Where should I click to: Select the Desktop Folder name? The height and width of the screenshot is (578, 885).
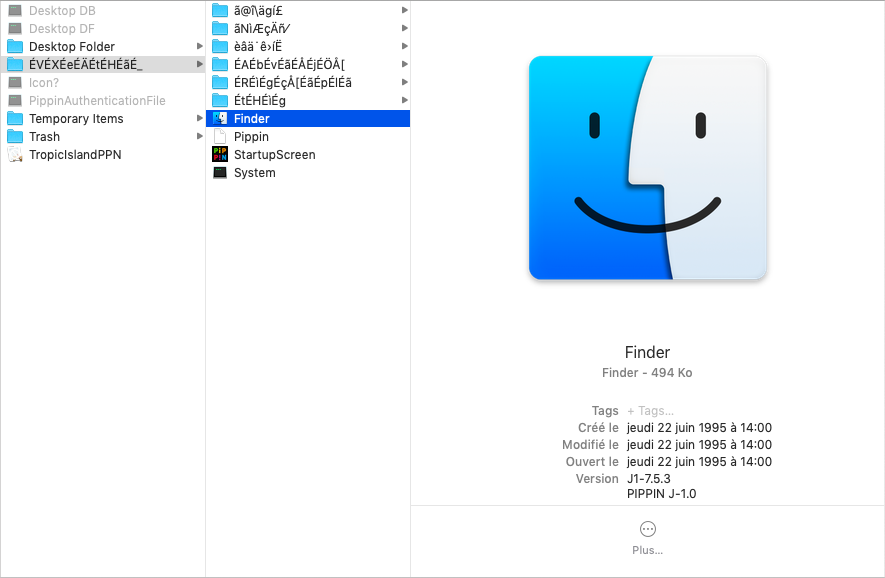click(72, 46)
